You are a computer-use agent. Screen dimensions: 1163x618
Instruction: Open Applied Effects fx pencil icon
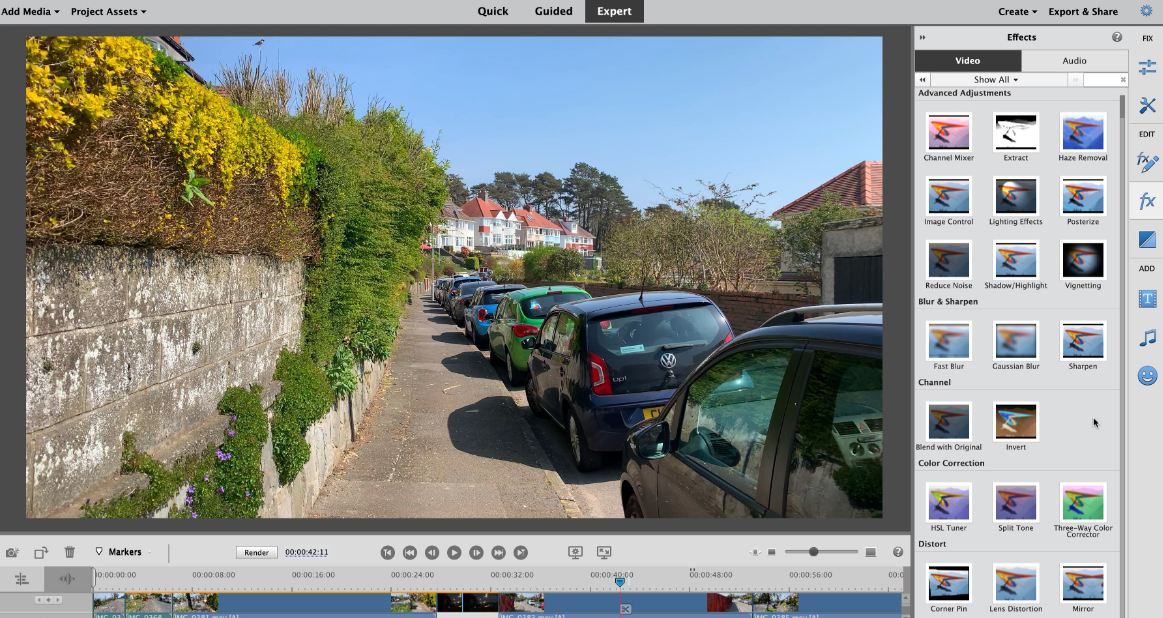coord(1147,162)
